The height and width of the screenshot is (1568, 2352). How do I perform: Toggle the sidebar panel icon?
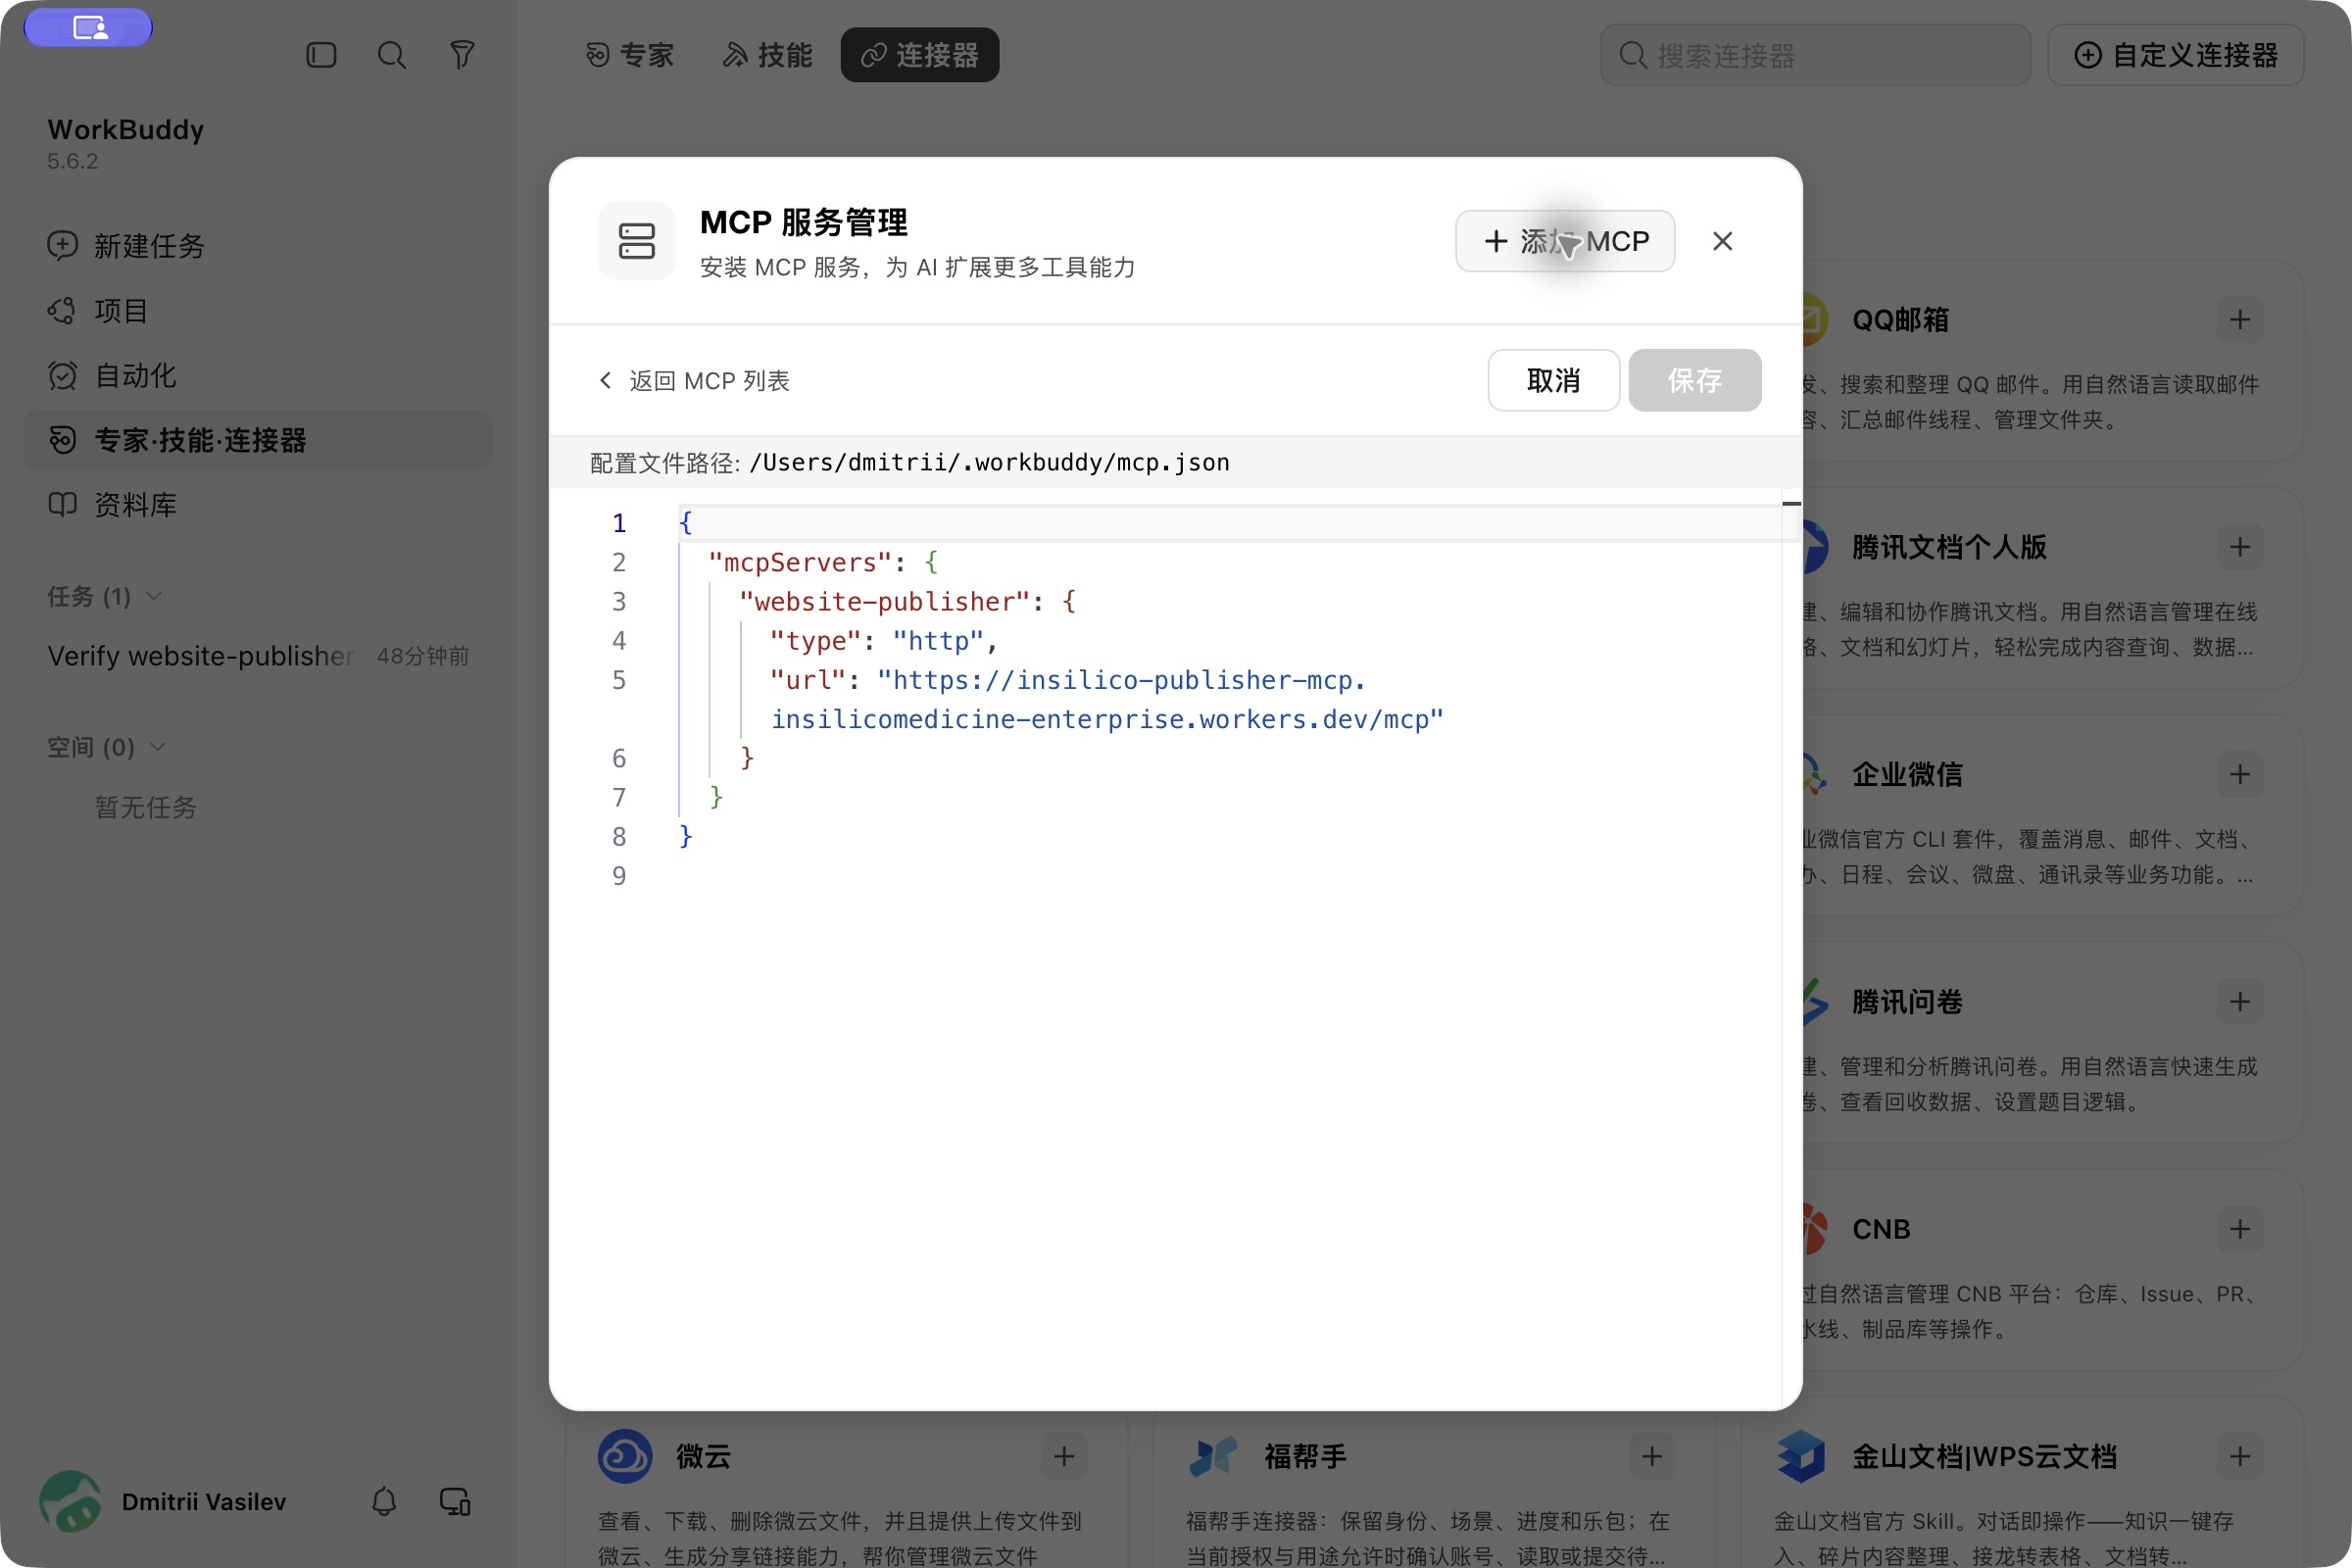(321, 55)
